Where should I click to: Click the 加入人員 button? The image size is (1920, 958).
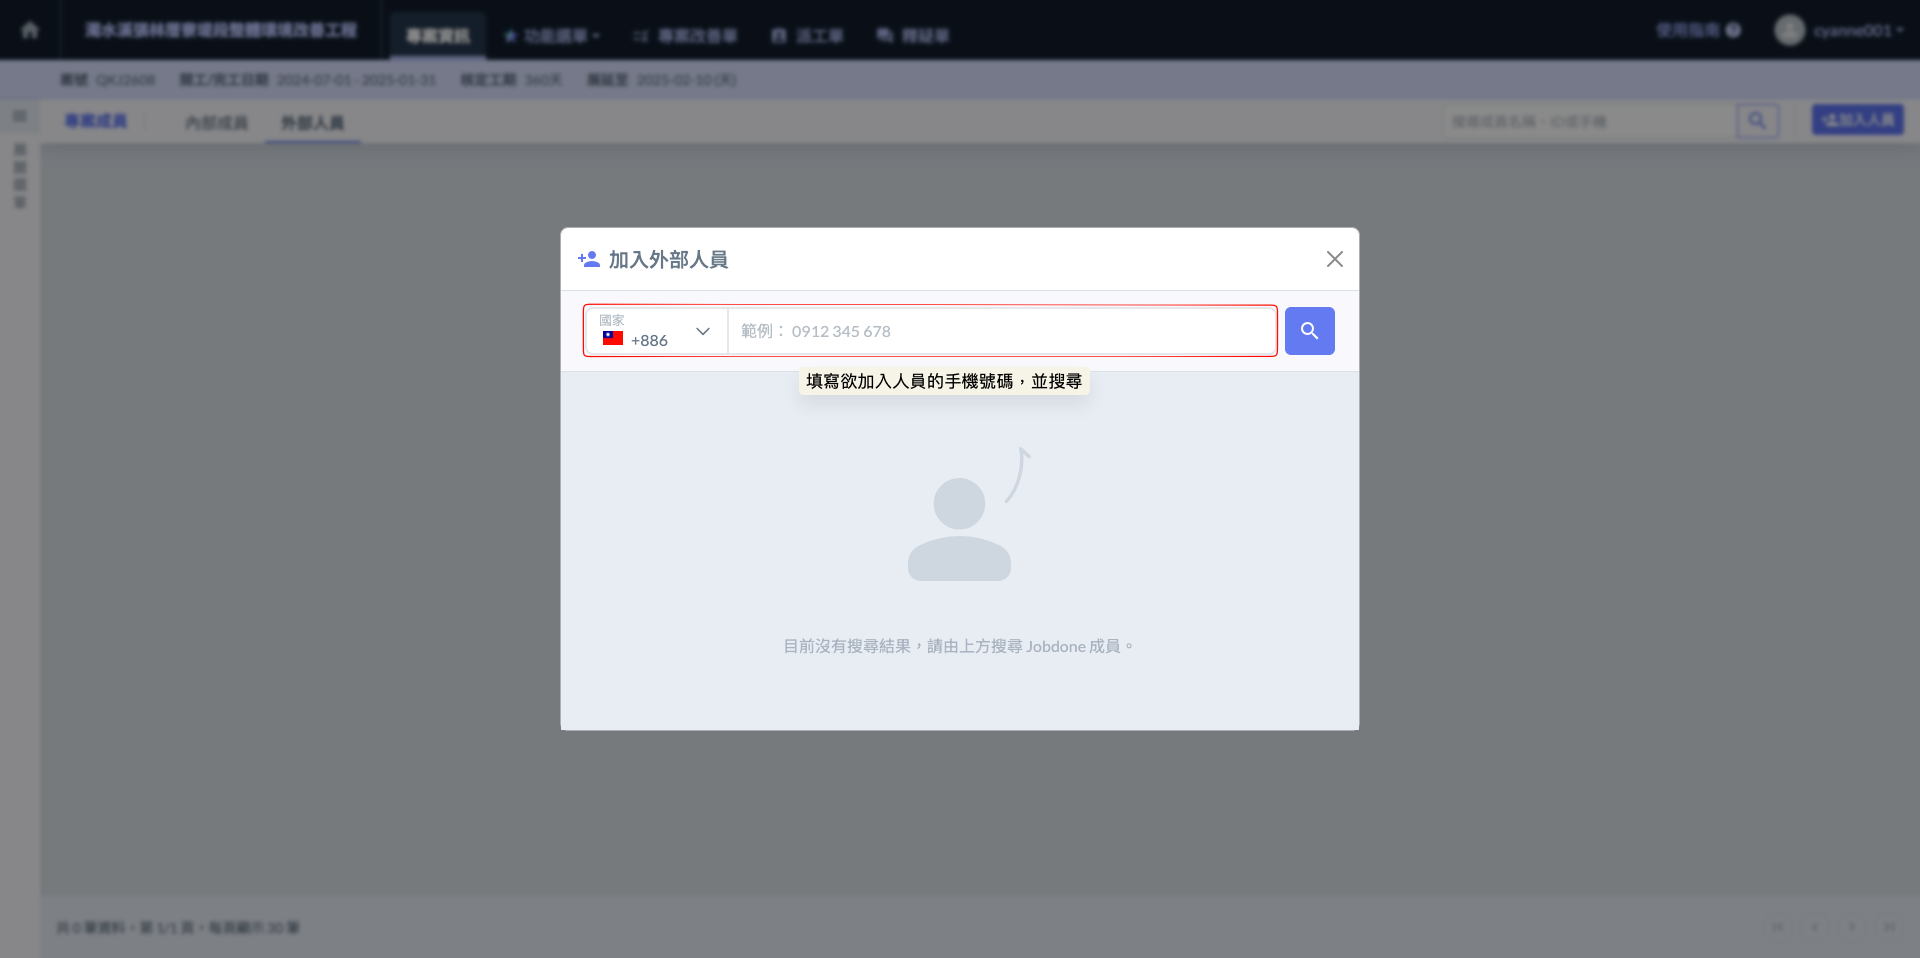tap(1857, 120)
